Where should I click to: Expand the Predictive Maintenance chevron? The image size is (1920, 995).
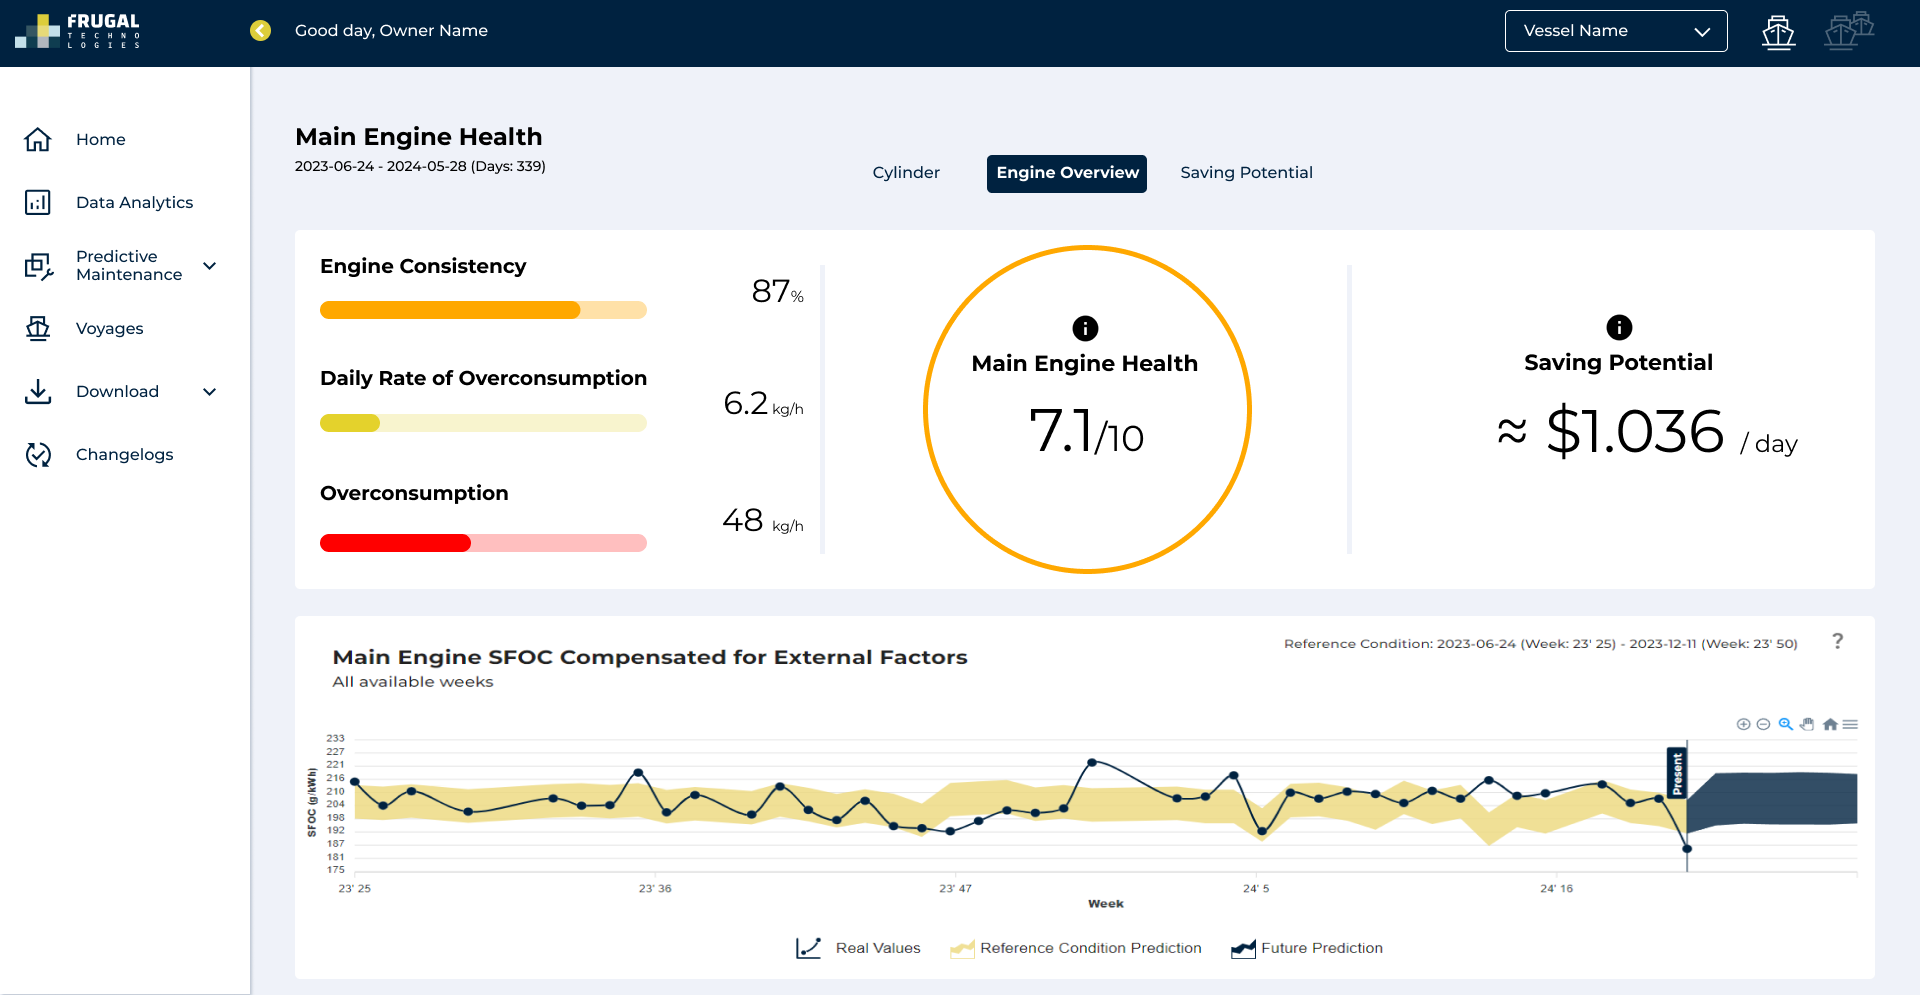210,266
